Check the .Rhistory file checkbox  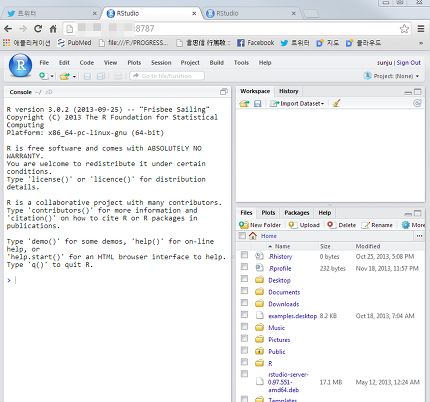244,255
